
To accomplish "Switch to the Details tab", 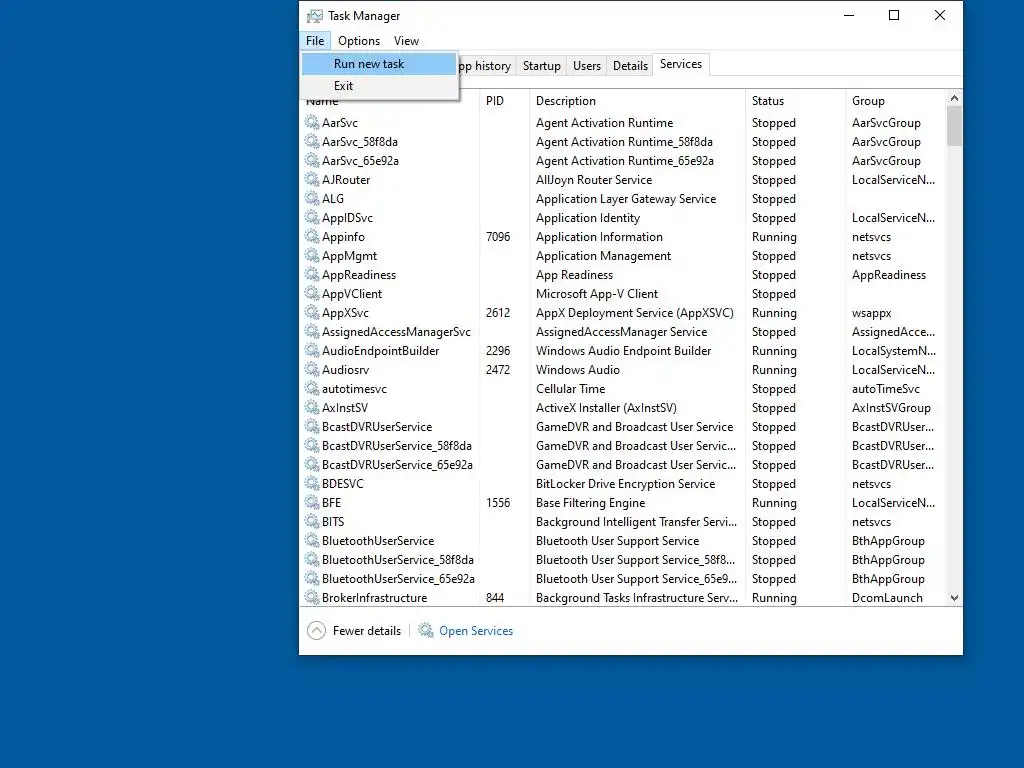I will tap(630, 66).
